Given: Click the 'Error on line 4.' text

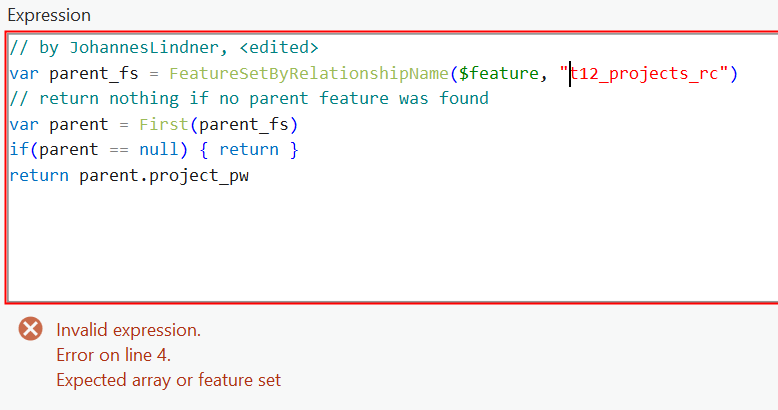Looking at the screenshot, I should tap(113, 355).
